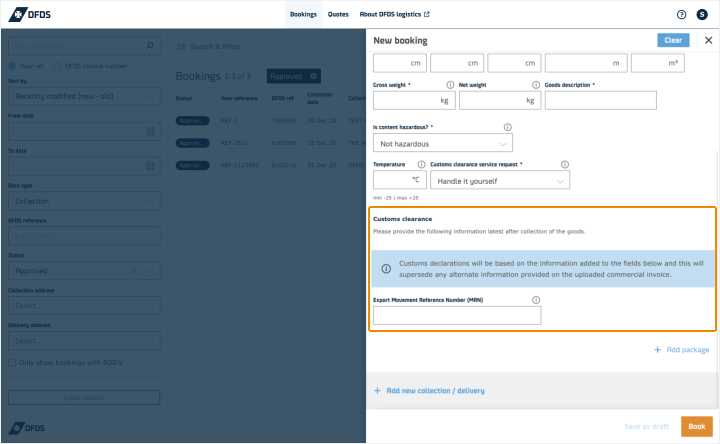Open the help question mark icon
This screenshot has width=720, height=444.
[x=681, y=15]
